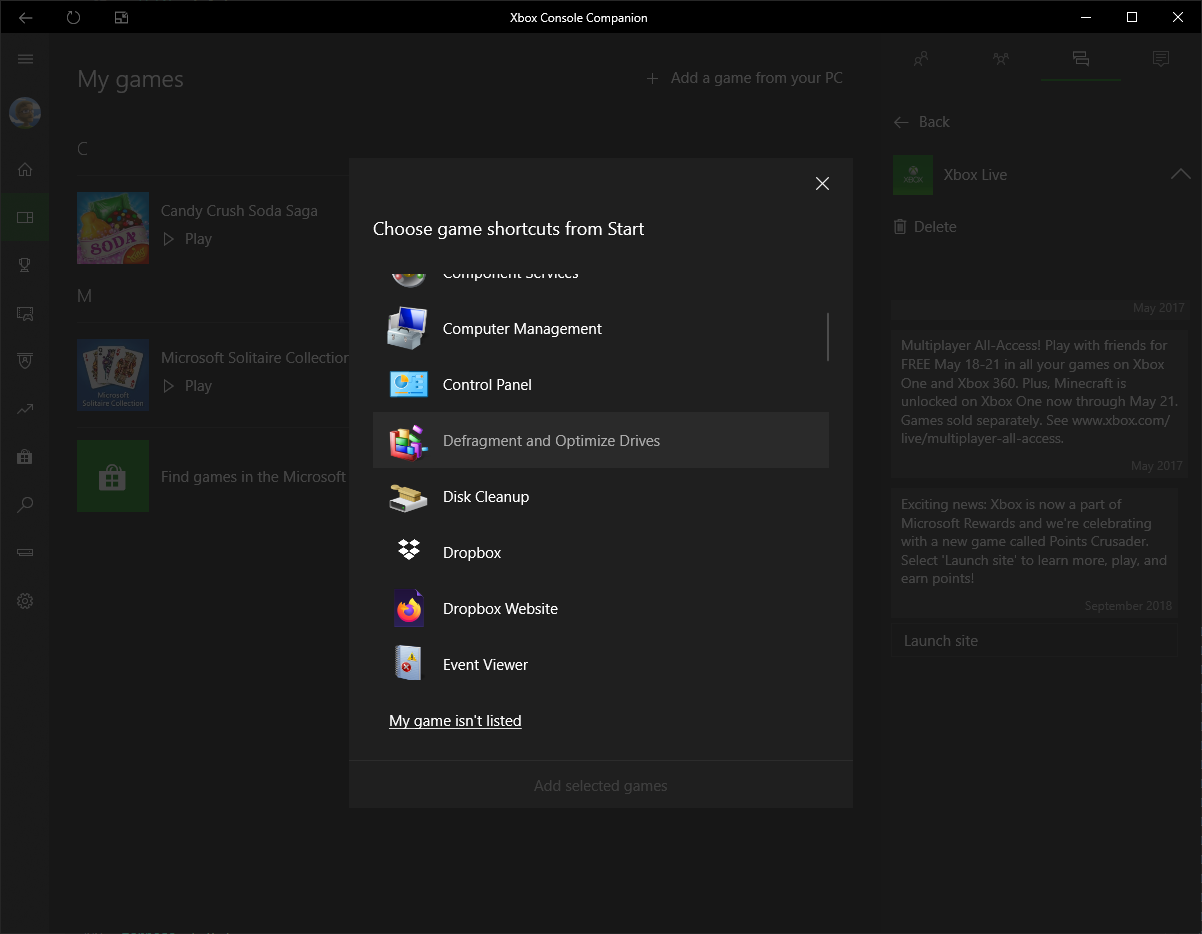Open Settings gear in sidebar
This screenshot has width=1202, height=934.
(26, 601)
